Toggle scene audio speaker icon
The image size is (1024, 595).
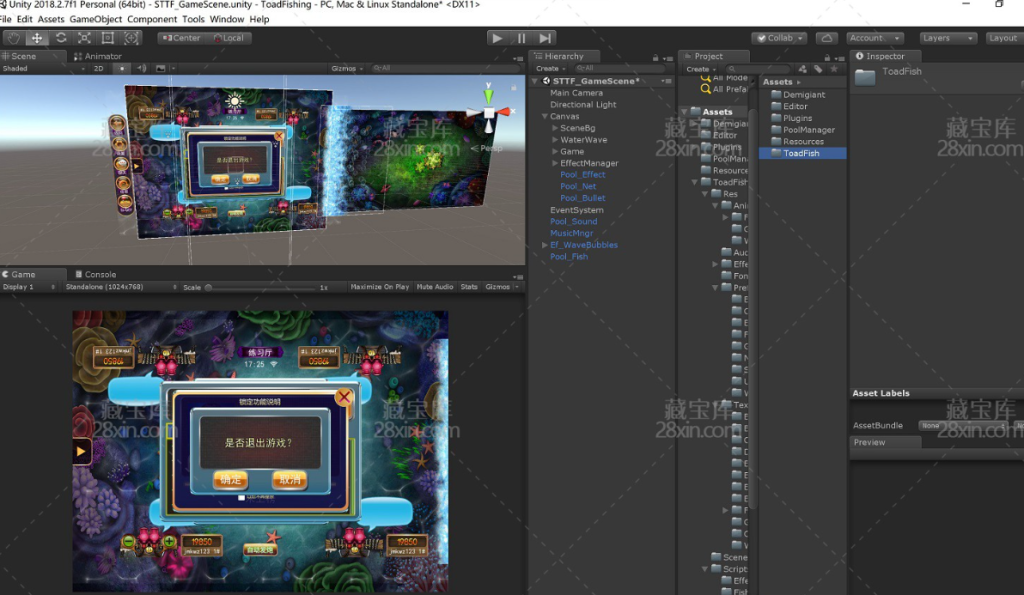[x=142, y=69]
